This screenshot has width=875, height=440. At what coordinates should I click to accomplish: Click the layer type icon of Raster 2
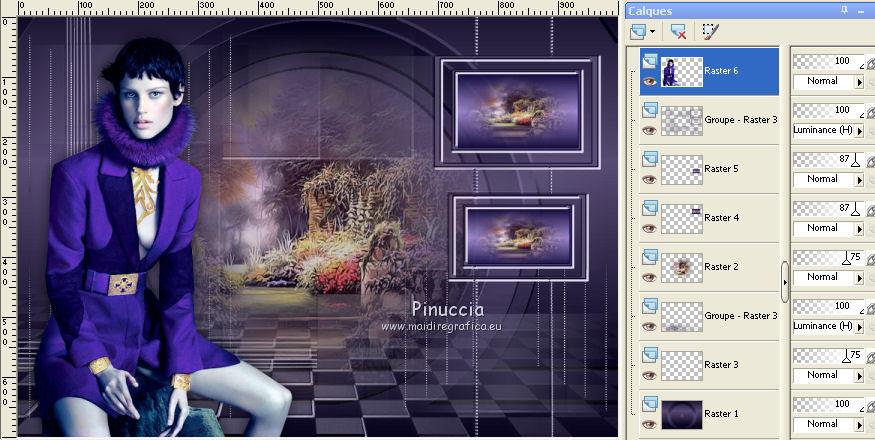coord(650,257)
